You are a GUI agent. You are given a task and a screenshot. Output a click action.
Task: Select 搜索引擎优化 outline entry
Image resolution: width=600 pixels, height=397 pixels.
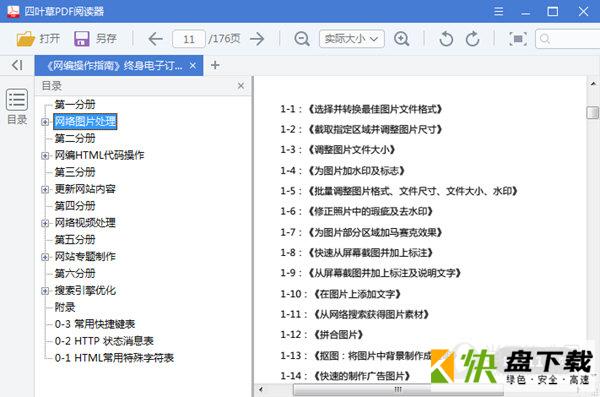pyautogui.click(x=85, y=290)
